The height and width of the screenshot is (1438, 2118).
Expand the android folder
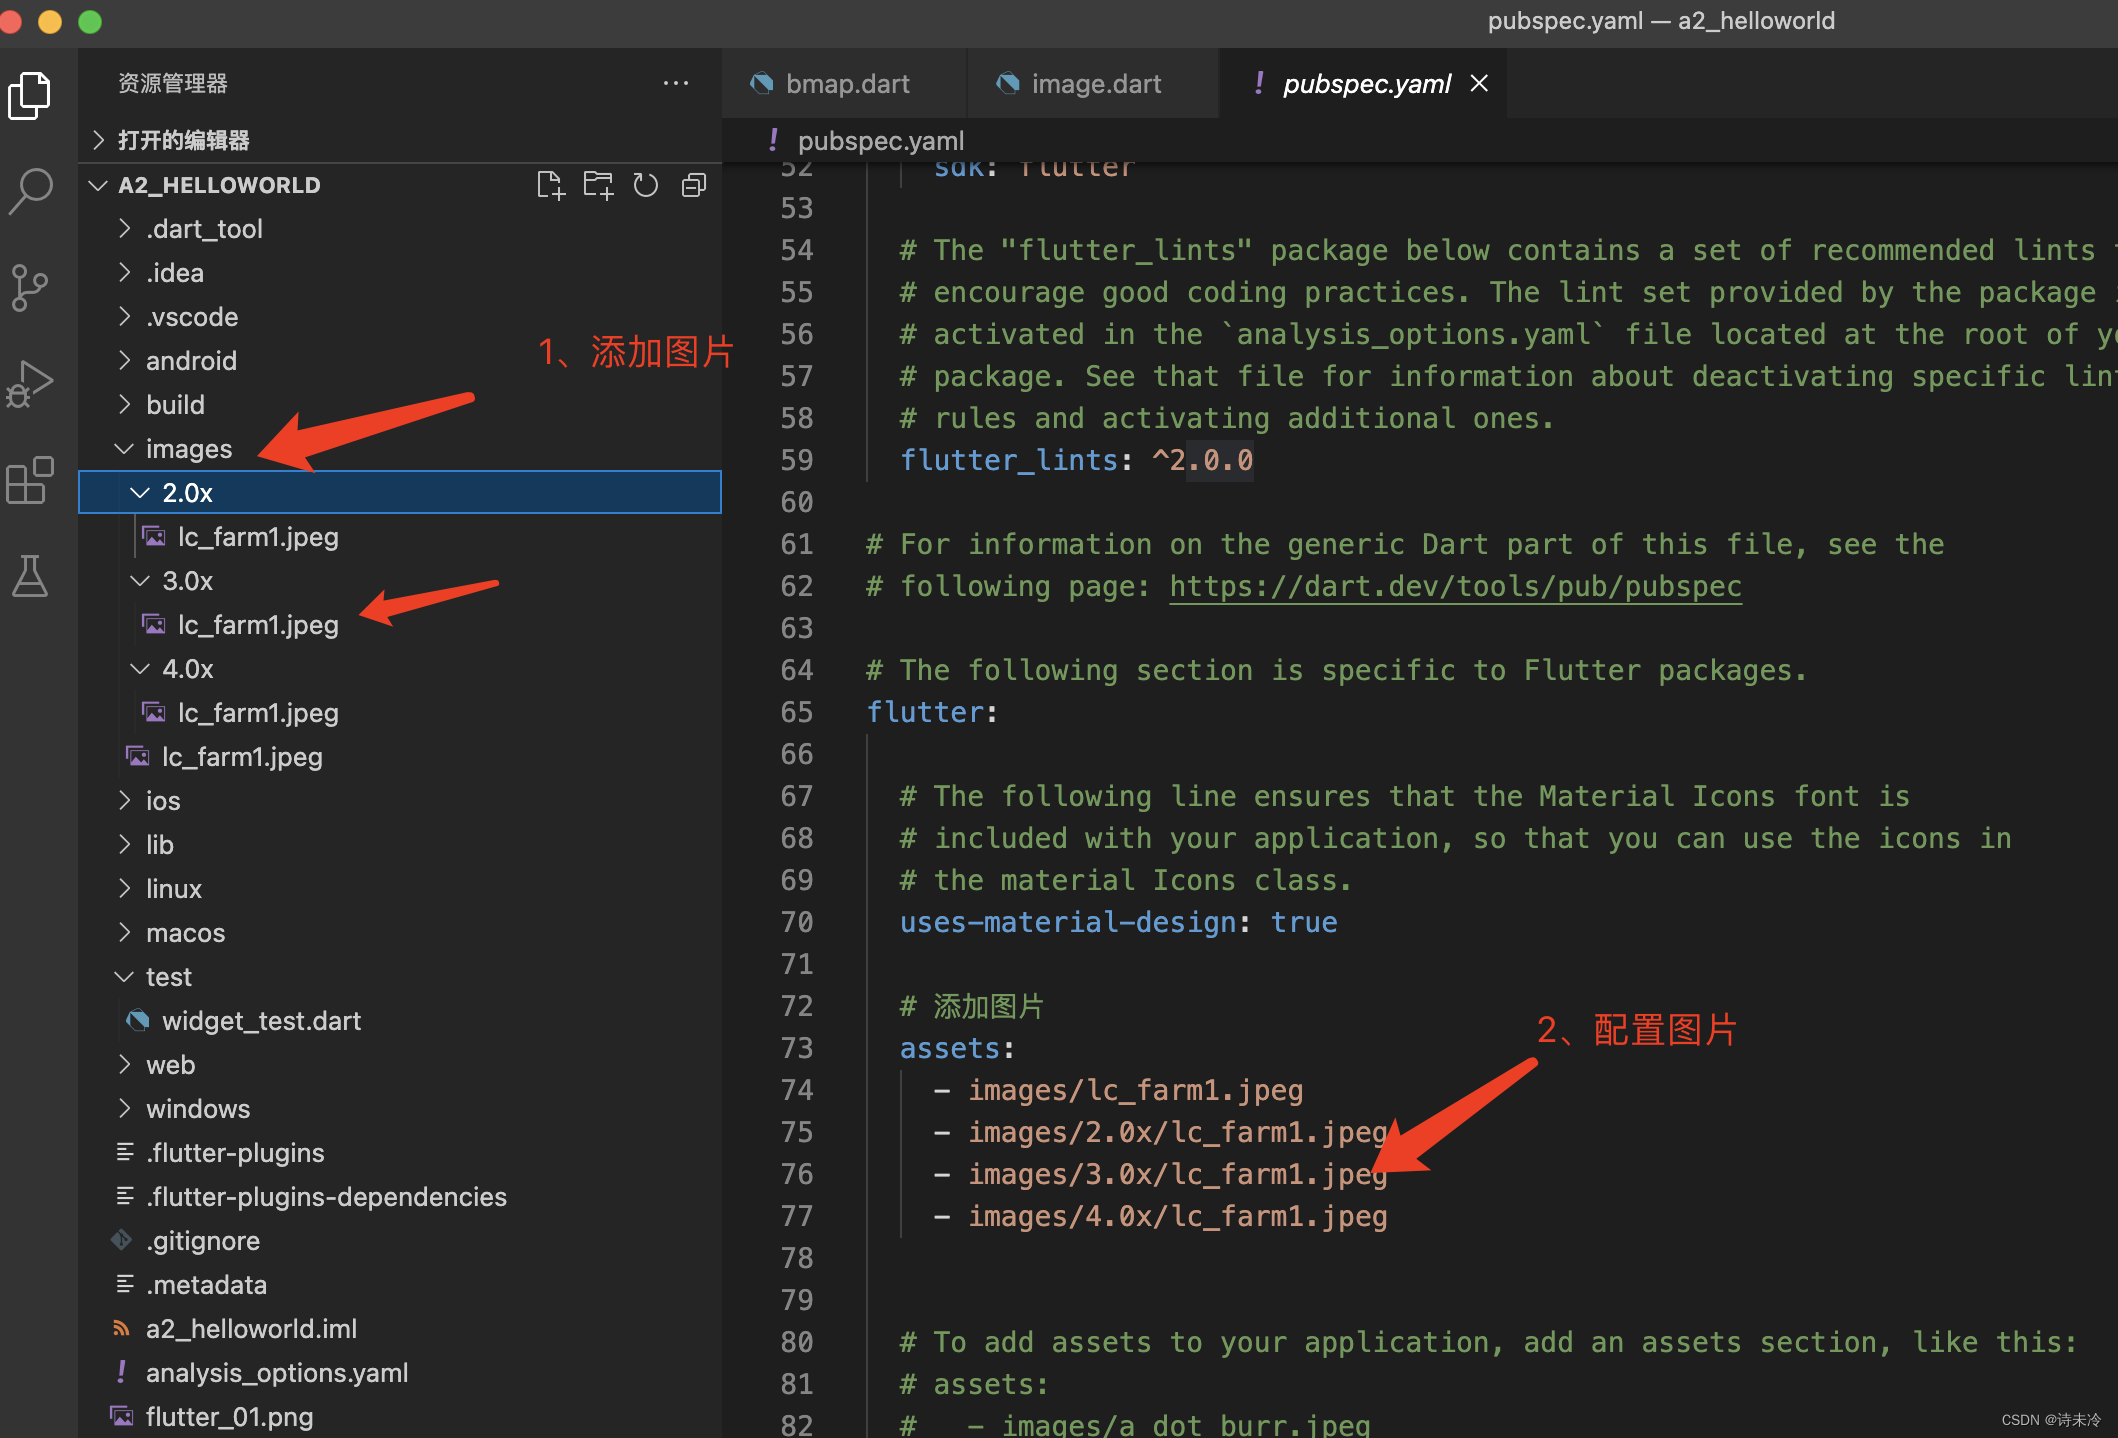(190, 361)
